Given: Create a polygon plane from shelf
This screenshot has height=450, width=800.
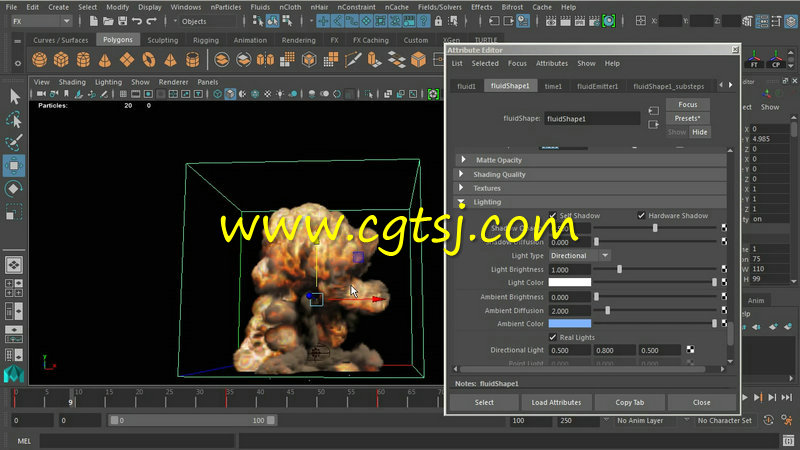Looking at the screenshot, I should pos(127,60).
